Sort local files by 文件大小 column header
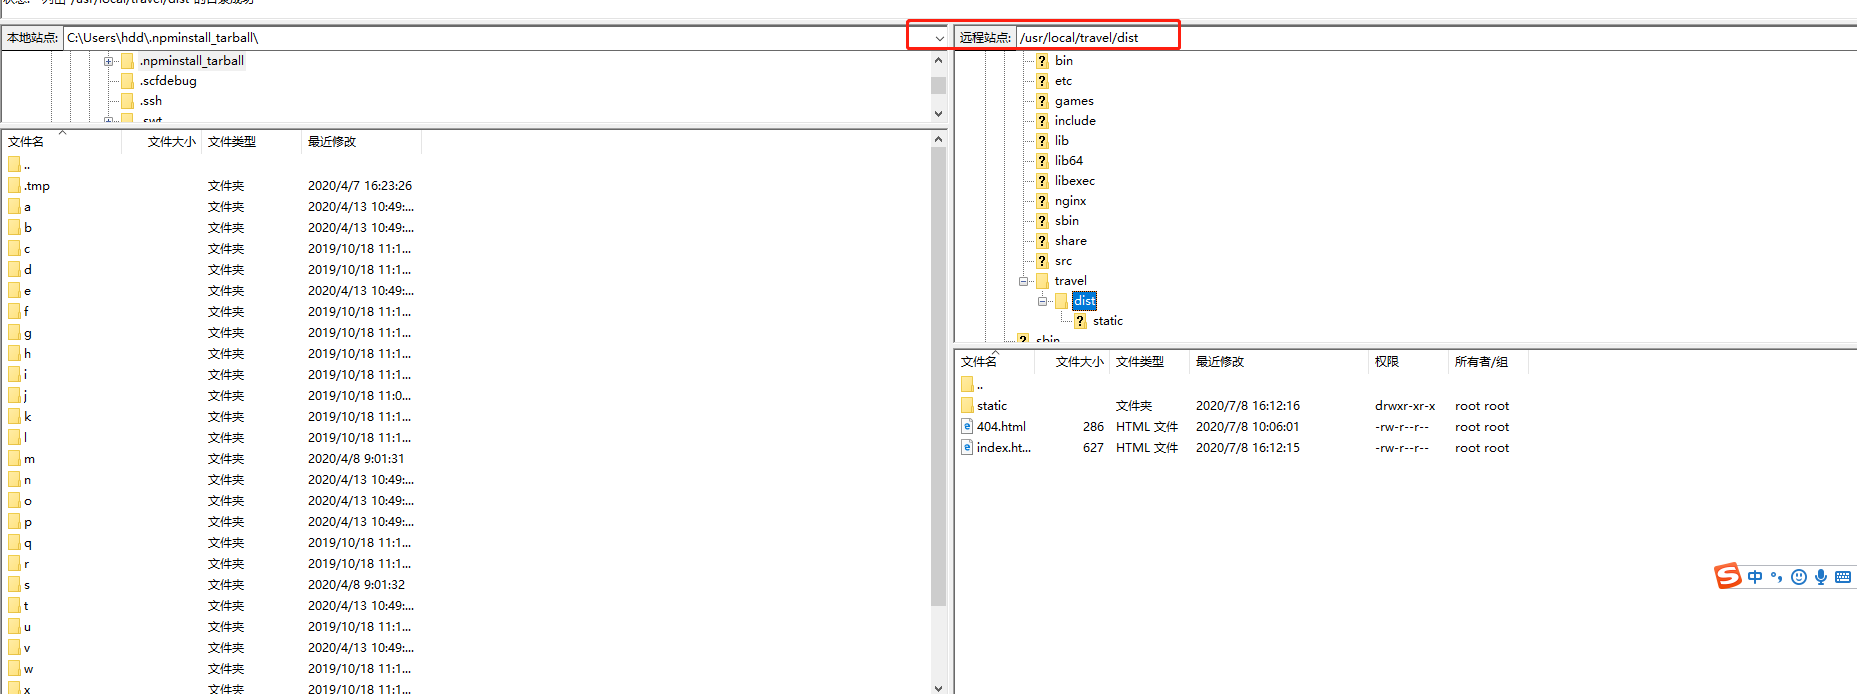This screenshot has width=1857, height=694. click(x=161, y=142)
